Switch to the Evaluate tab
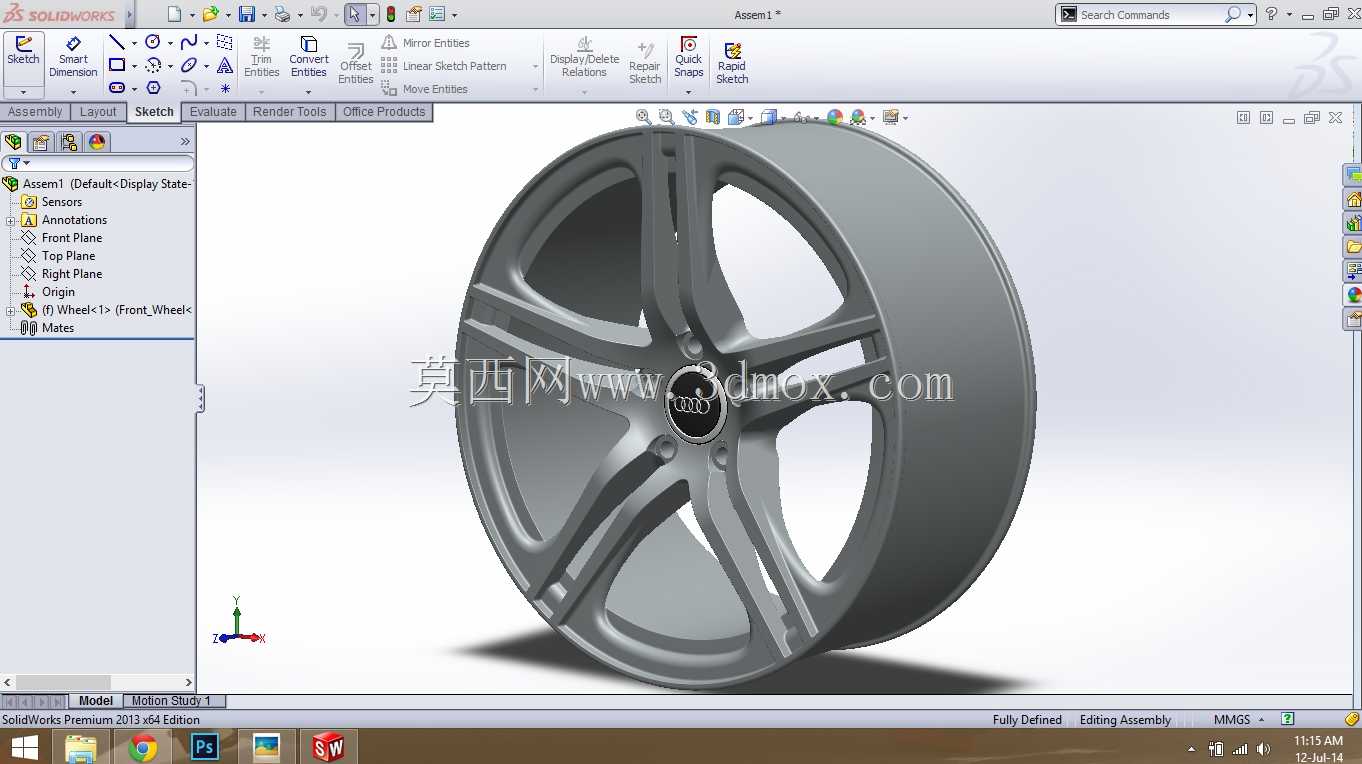This screenshot has width=1362, height=764. [213, 112]
